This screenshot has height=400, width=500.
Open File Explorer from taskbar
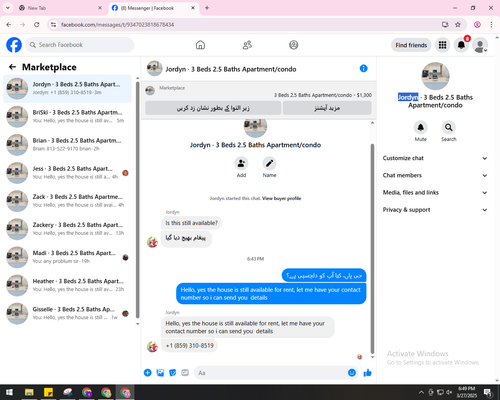tap(29, 392)
